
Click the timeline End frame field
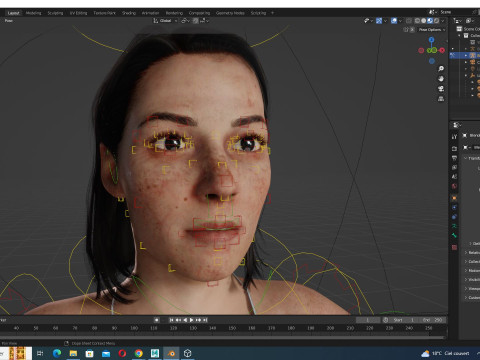[432, 320]
